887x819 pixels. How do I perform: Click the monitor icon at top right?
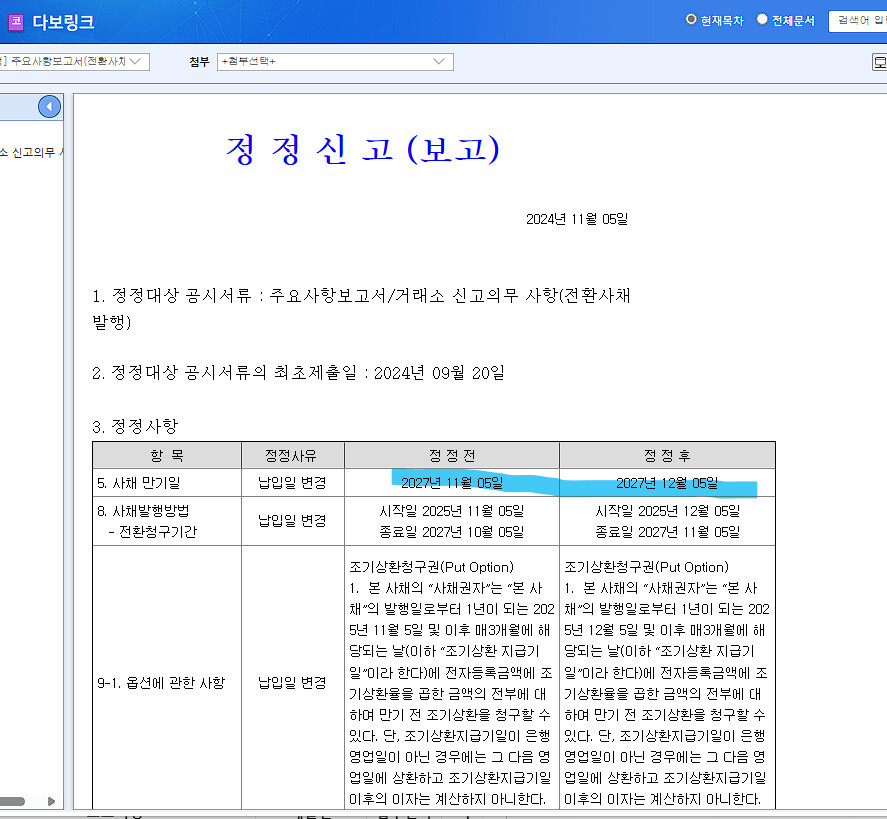click(x=879, y=62)
